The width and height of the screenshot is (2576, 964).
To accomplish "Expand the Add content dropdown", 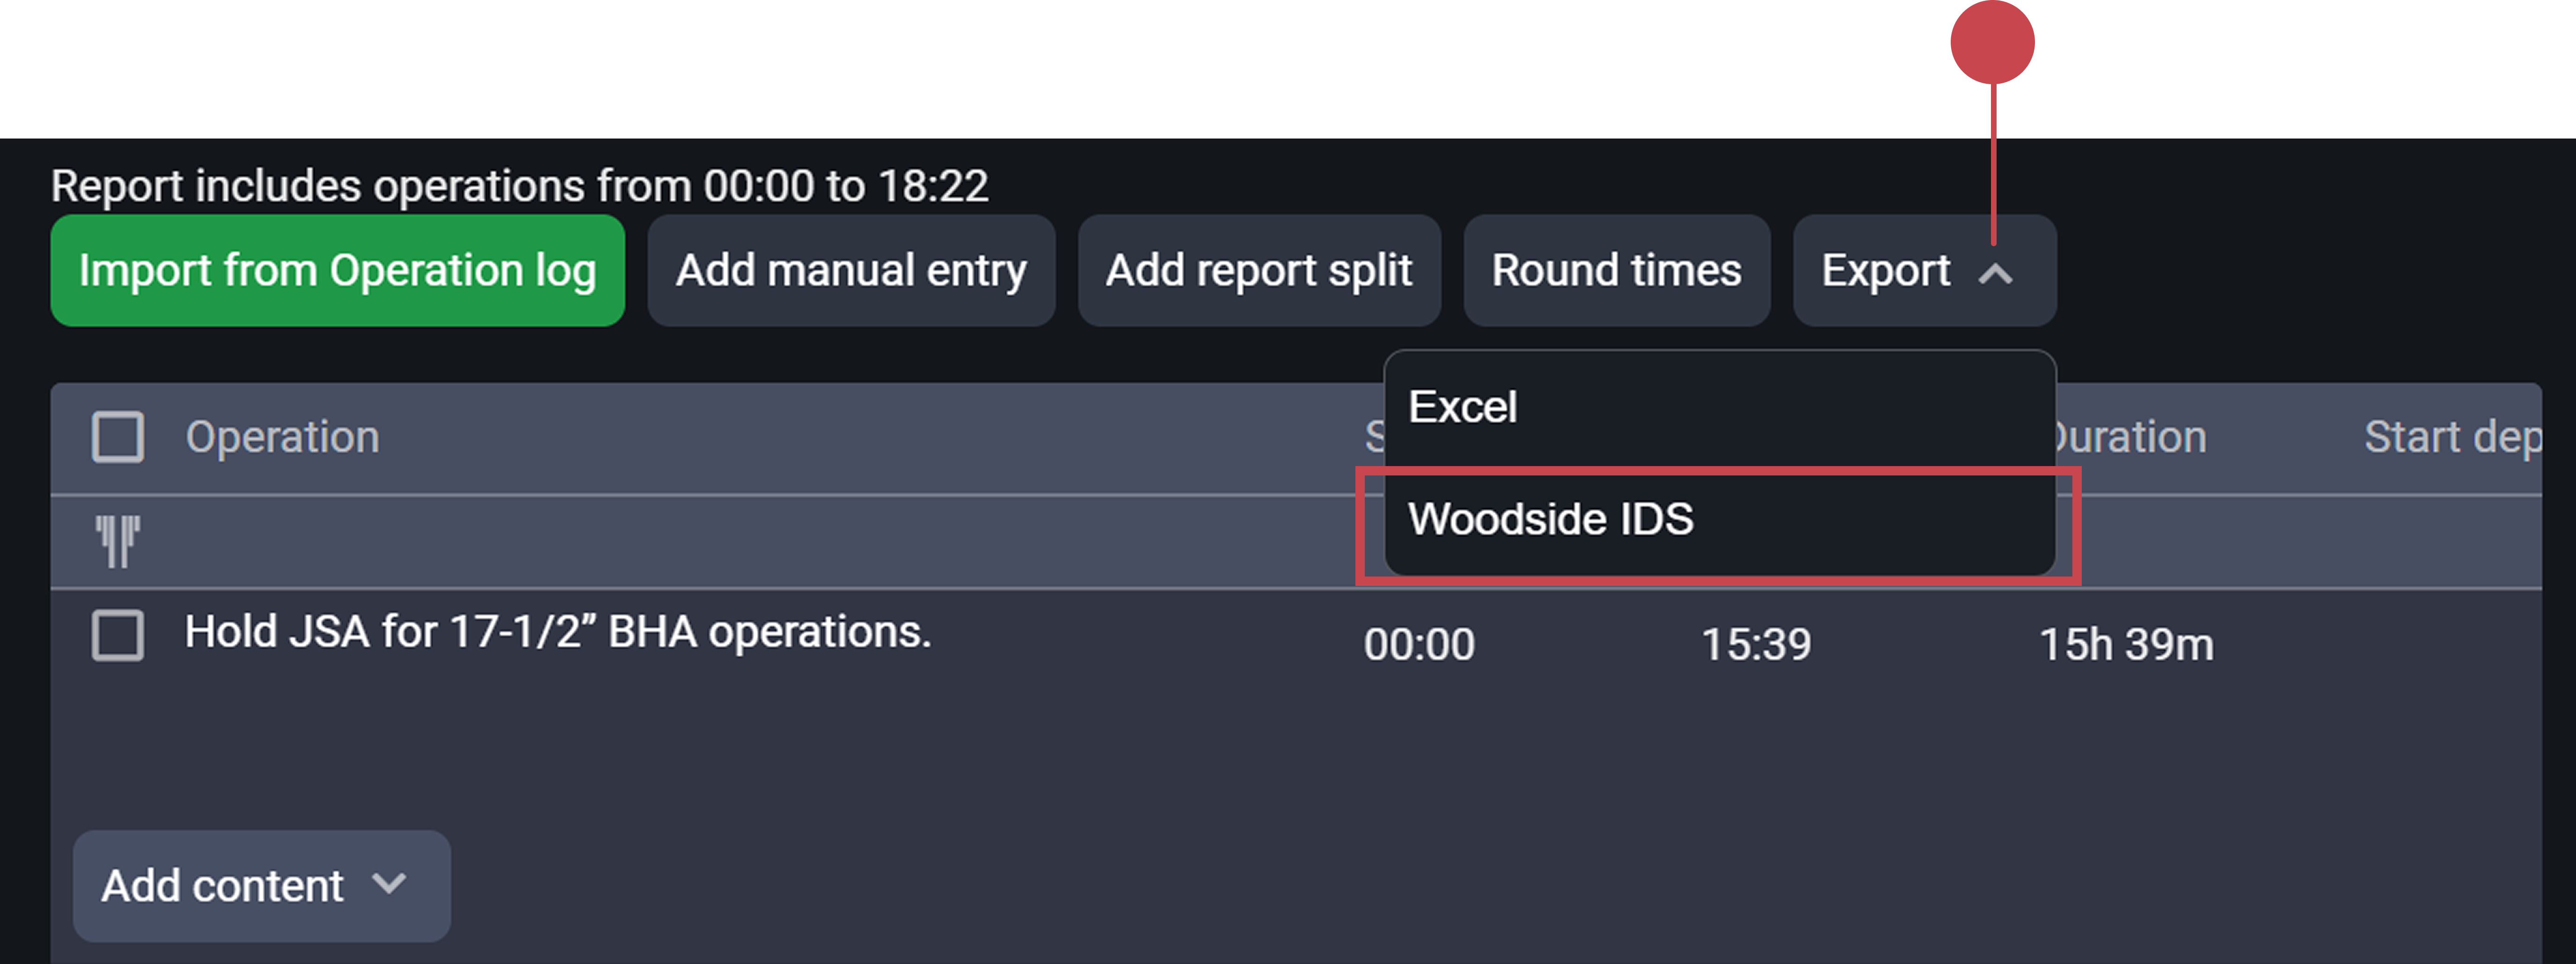I will click(x=260, y=885).
